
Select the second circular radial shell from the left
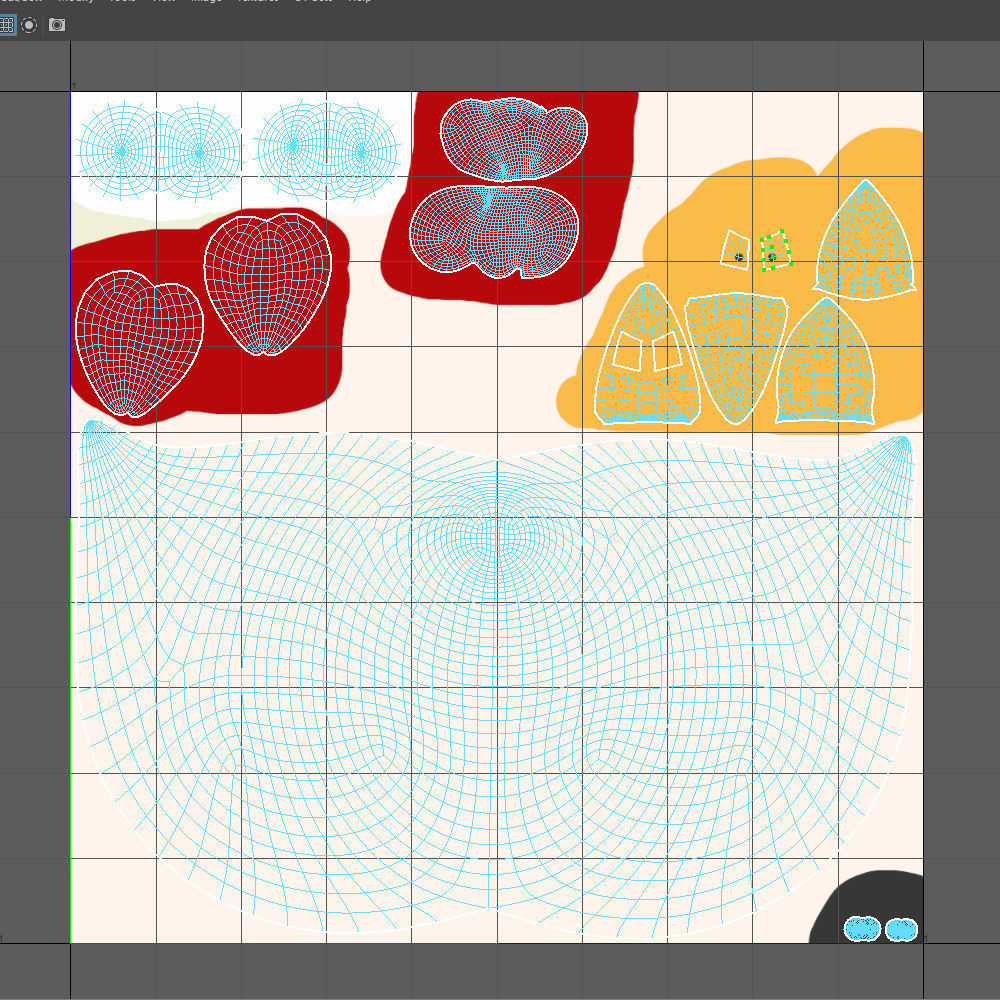(x=199, y=152)
